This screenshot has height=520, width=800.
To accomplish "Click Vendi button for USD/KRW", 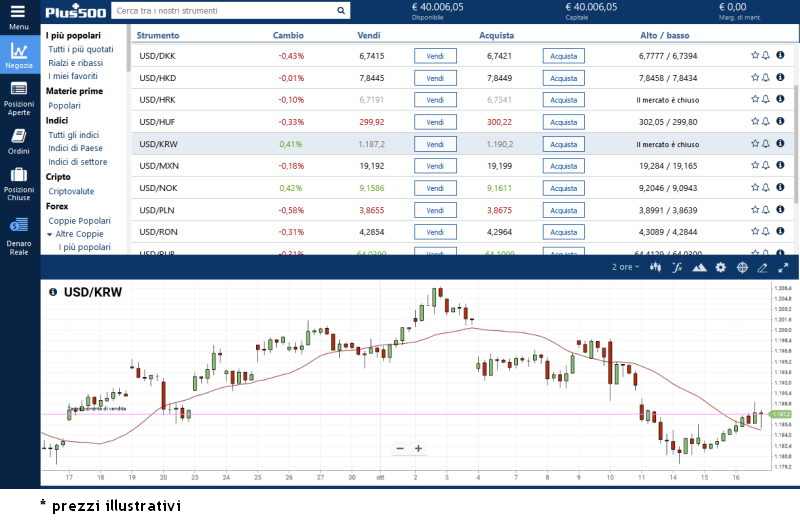I will click(435, 144).
